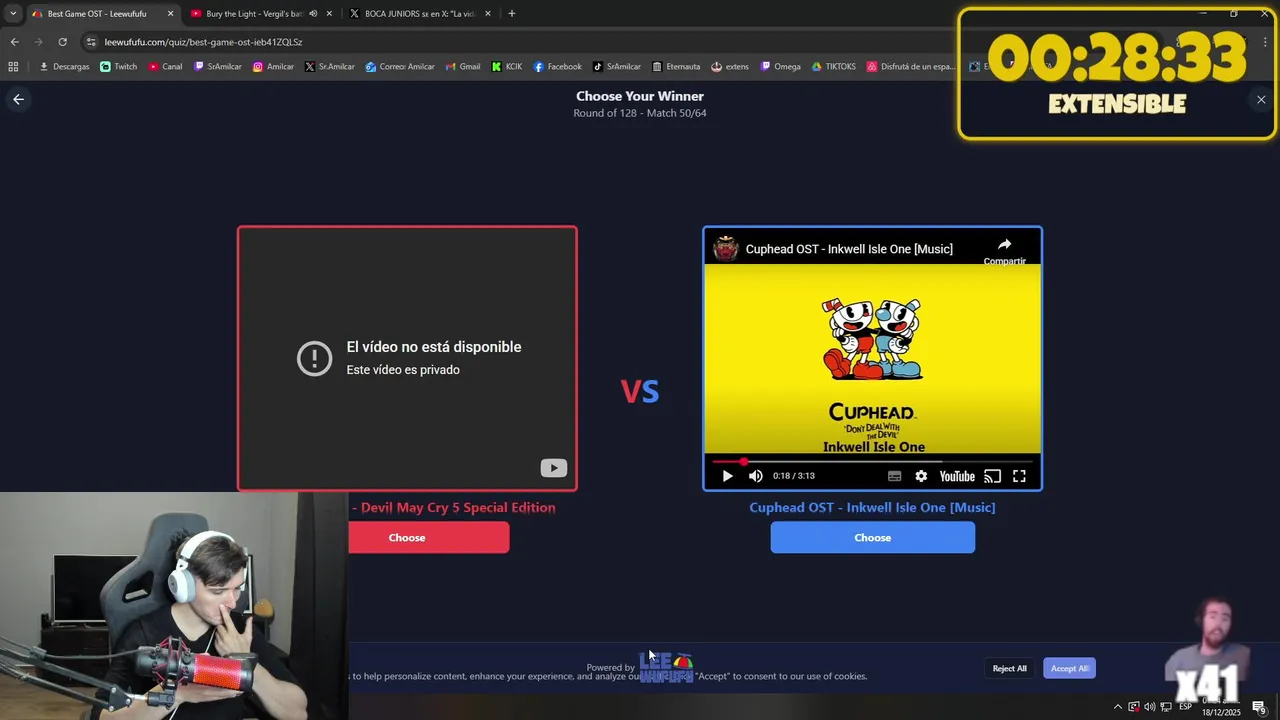Open the Omega bookmark
The image size is (1280, 720).
(x=781, y=67)
